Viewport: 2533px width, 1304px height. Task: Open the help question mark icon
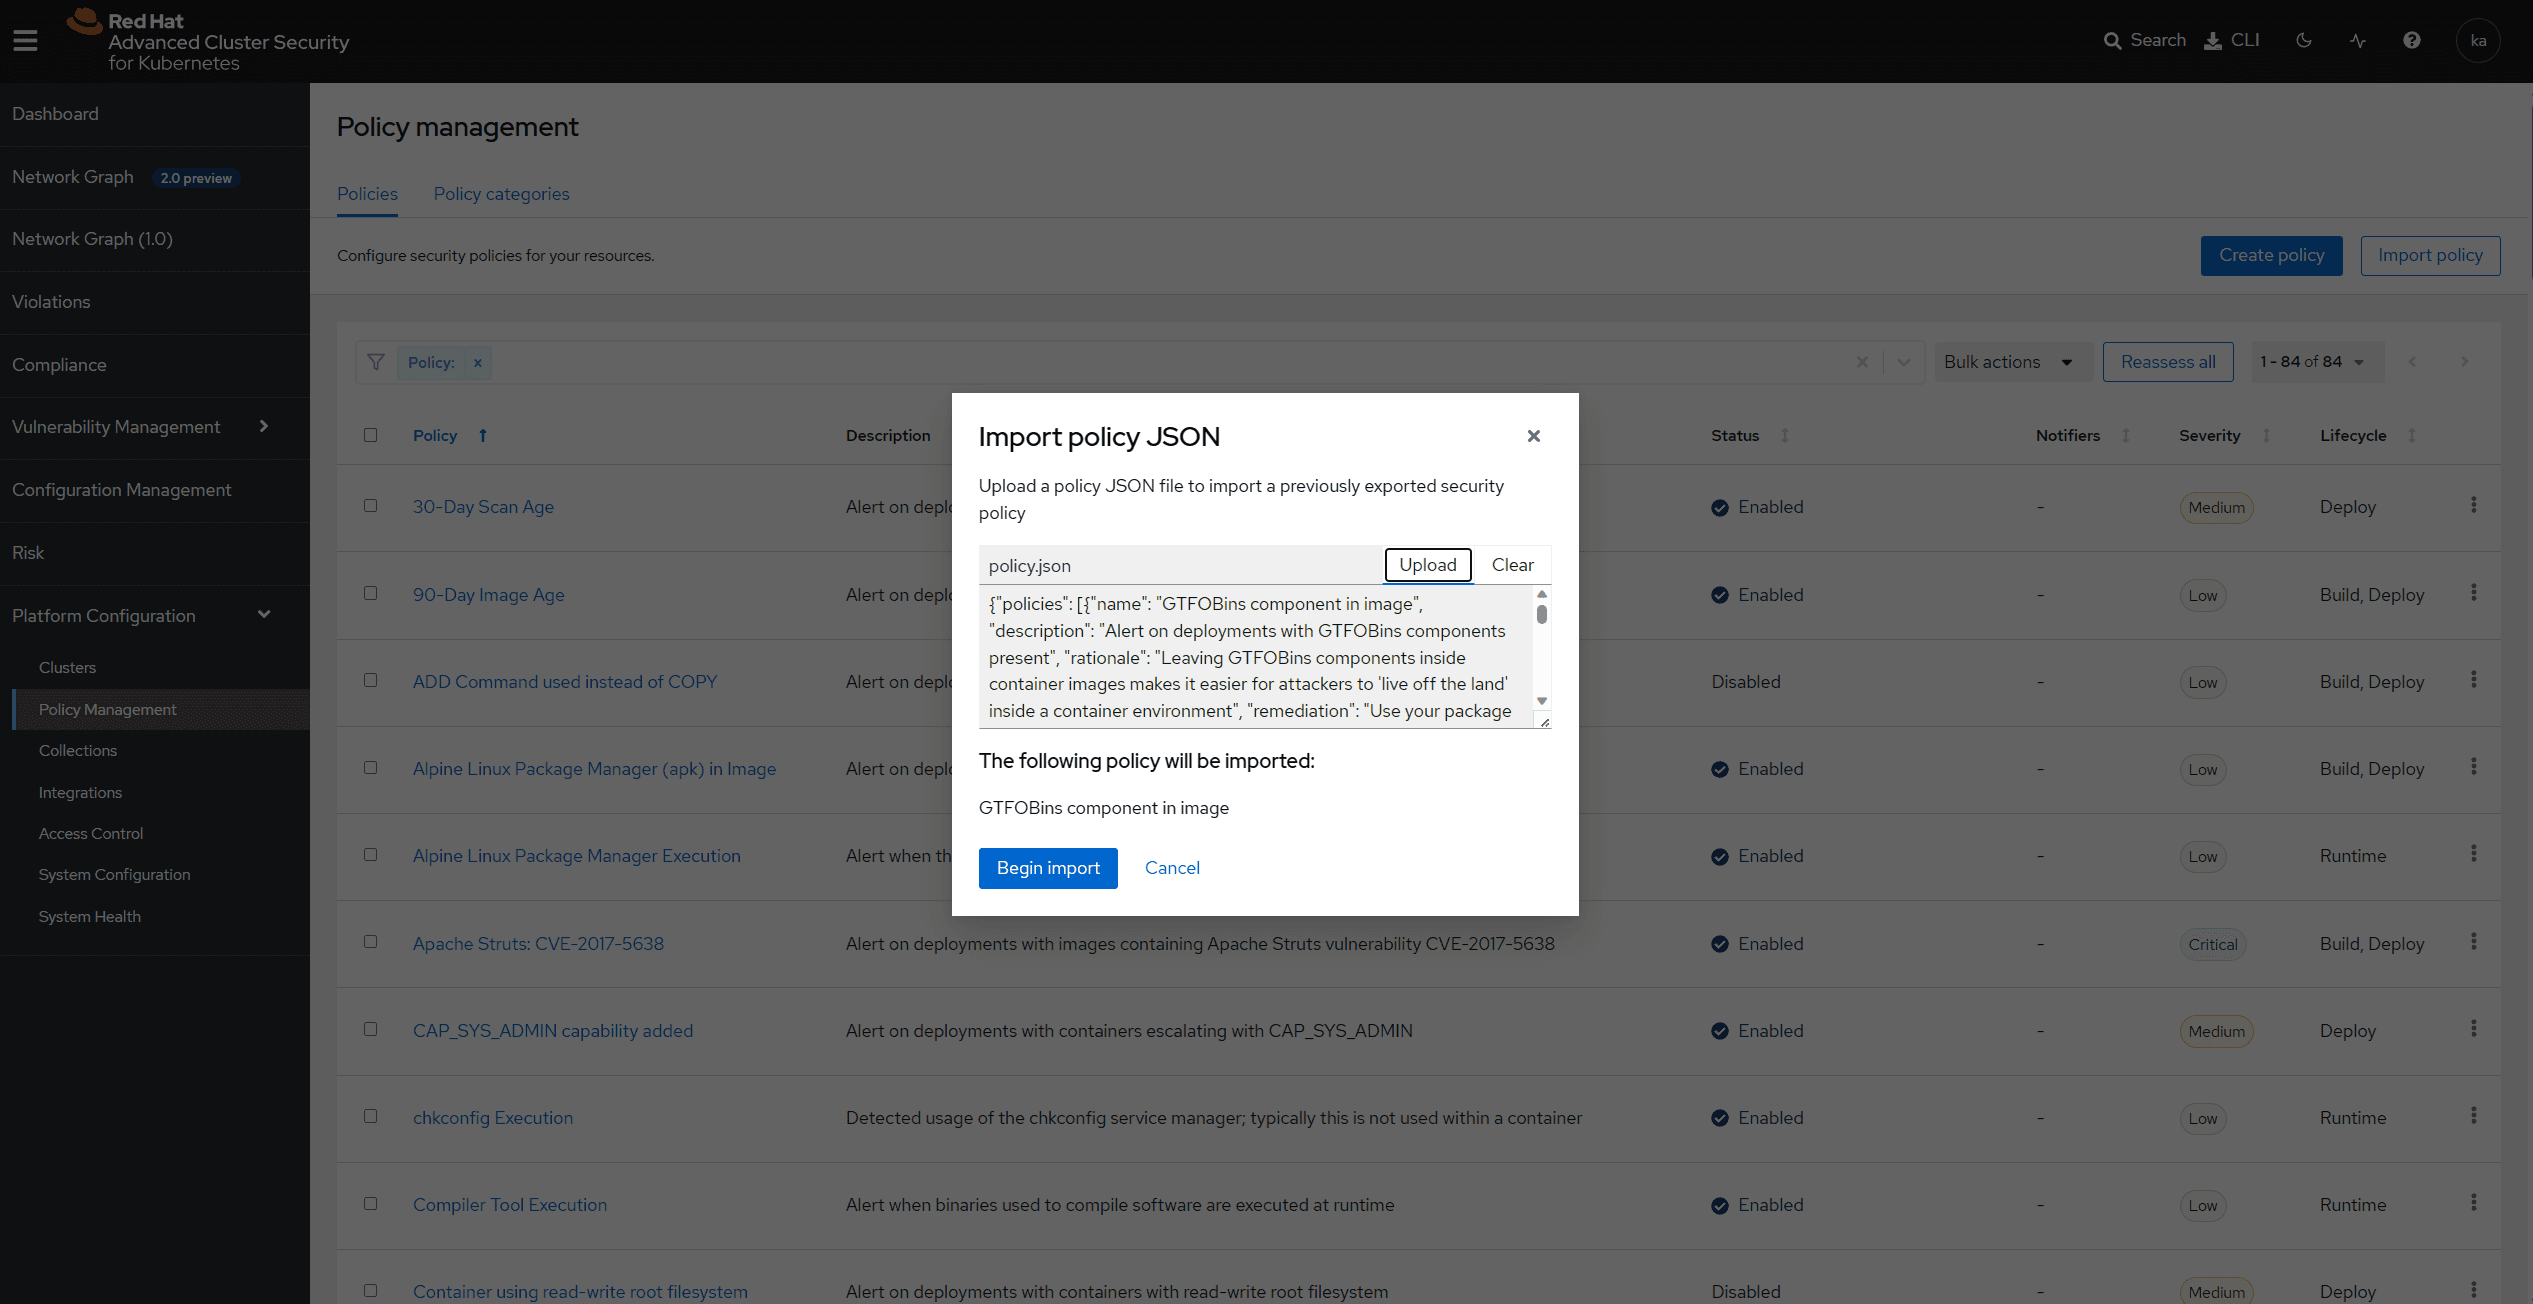pos(2412,41)
